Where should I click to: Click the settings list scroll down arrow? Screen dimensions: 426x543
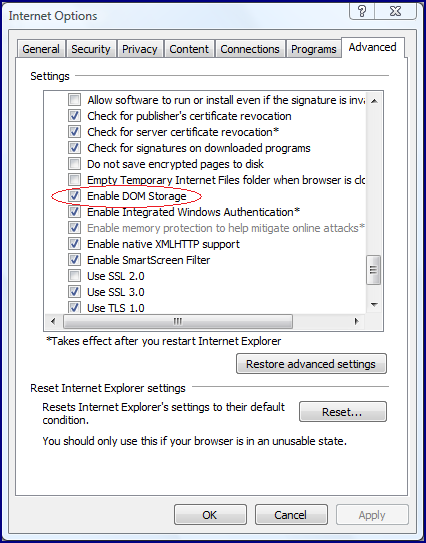pos(374,305)
